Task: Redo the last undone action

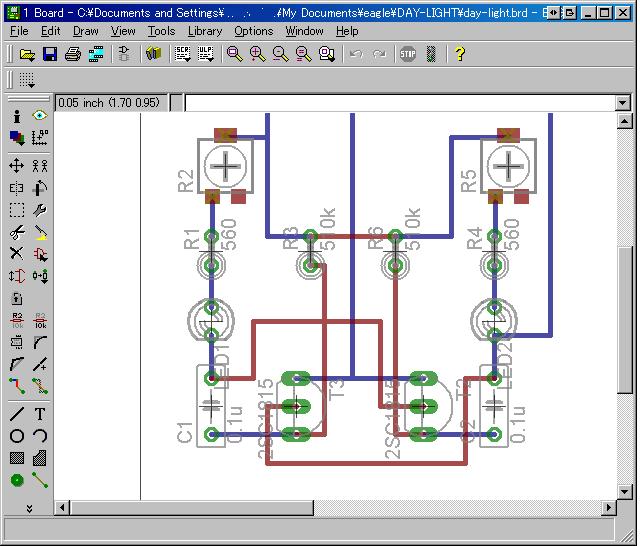Action: 379,54
